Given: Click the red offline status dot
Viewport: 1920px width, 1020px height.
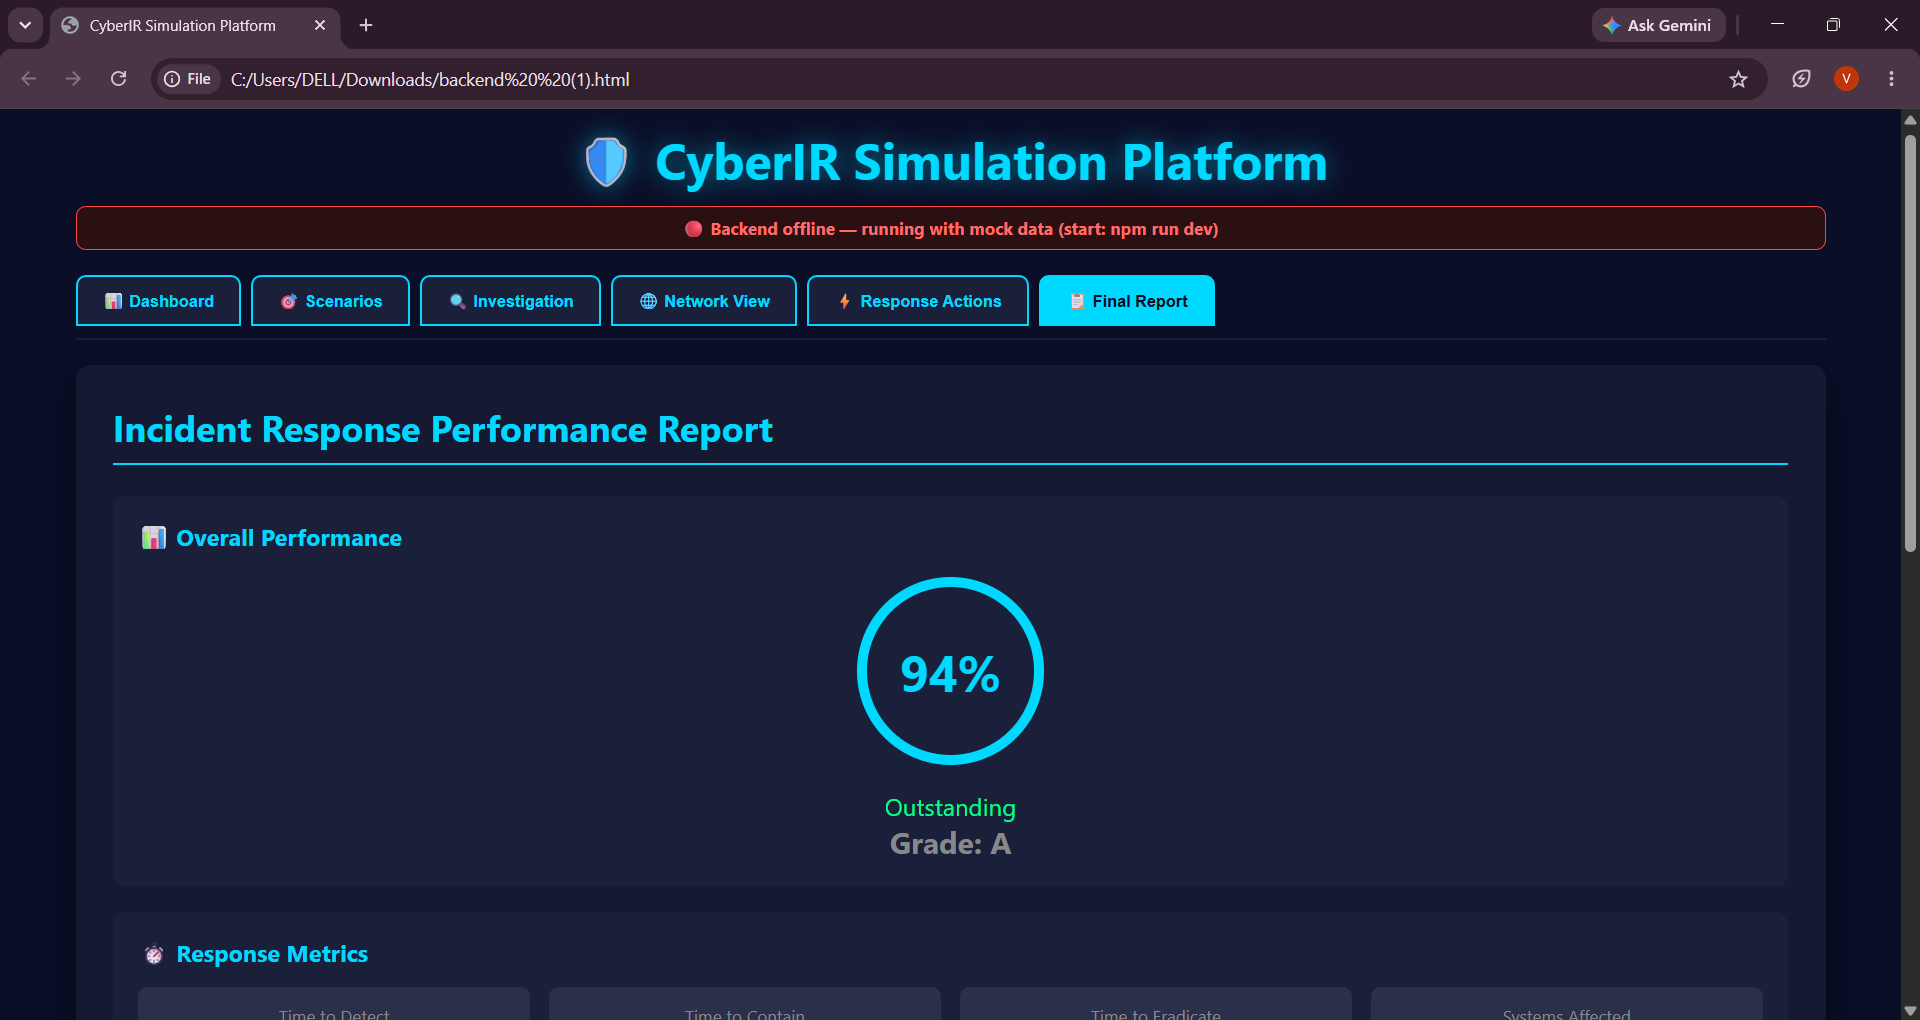Looking at the screenshot, I should [x=693, y=229].
